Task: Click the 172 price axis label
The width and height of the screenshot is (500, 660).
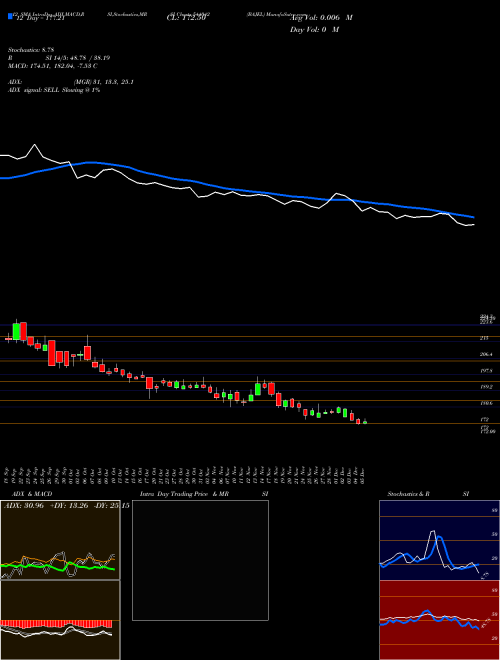Action: pyautogui.click(x=484, y=420)
